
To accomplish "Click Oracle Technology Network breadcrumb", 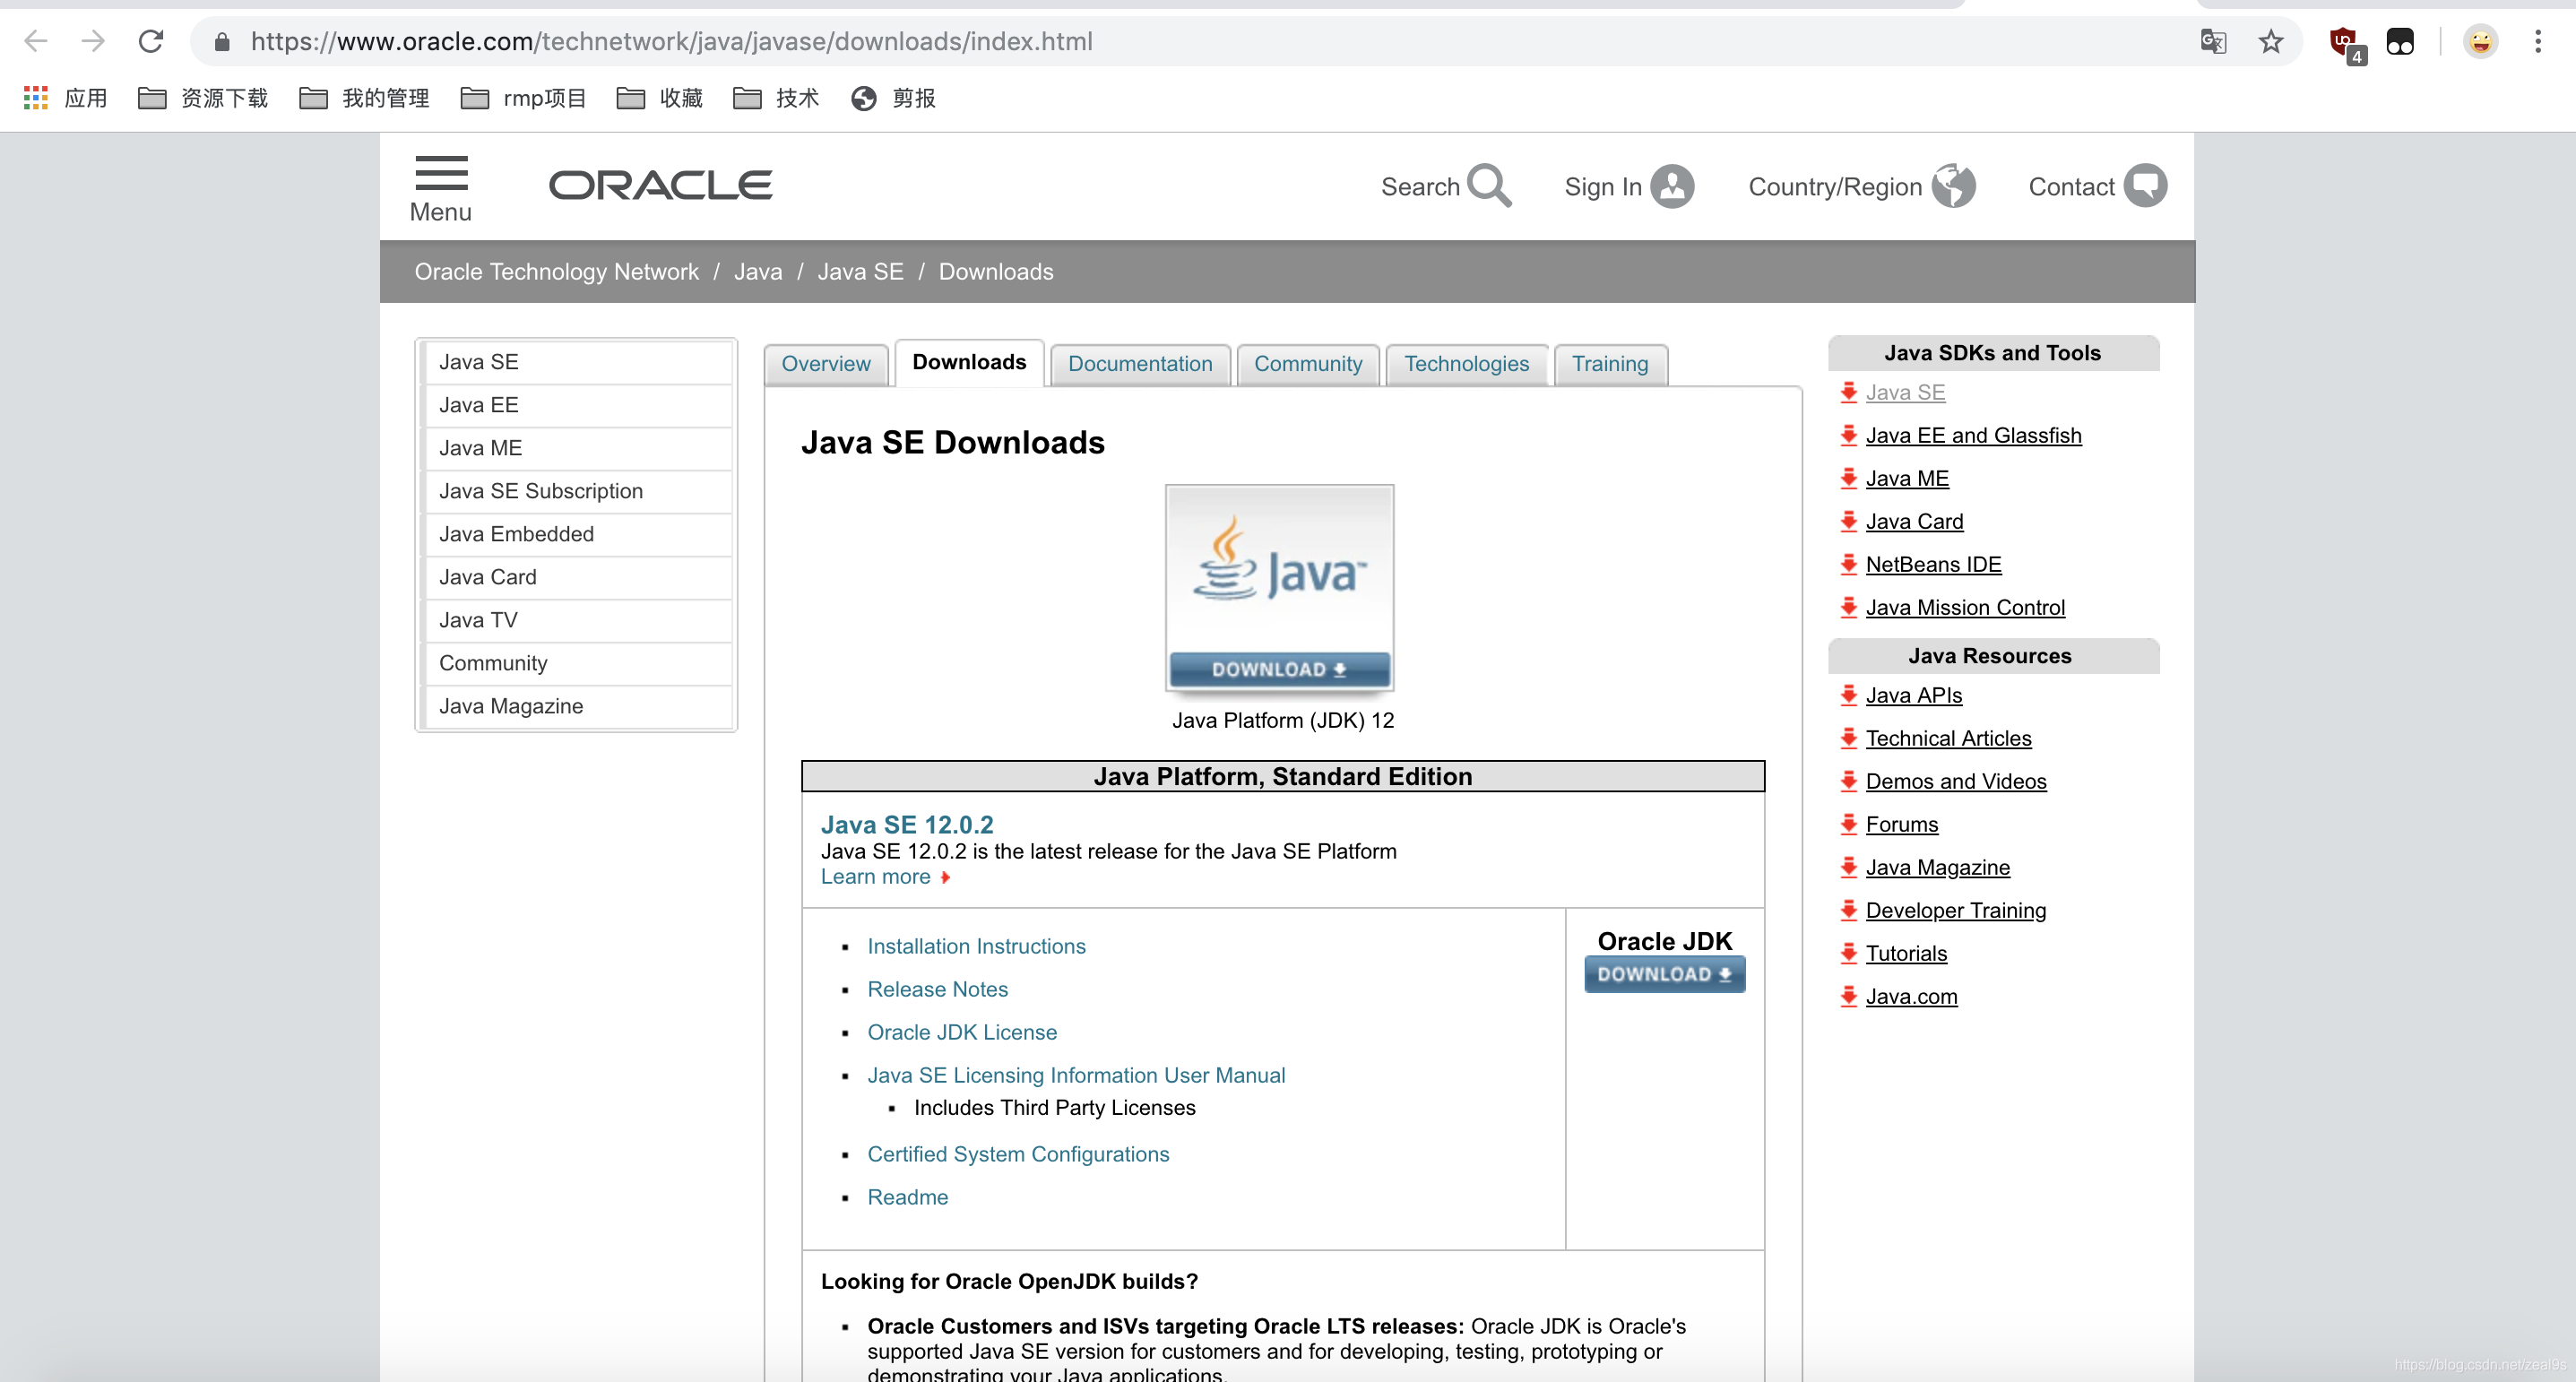I will click(557, 272).
